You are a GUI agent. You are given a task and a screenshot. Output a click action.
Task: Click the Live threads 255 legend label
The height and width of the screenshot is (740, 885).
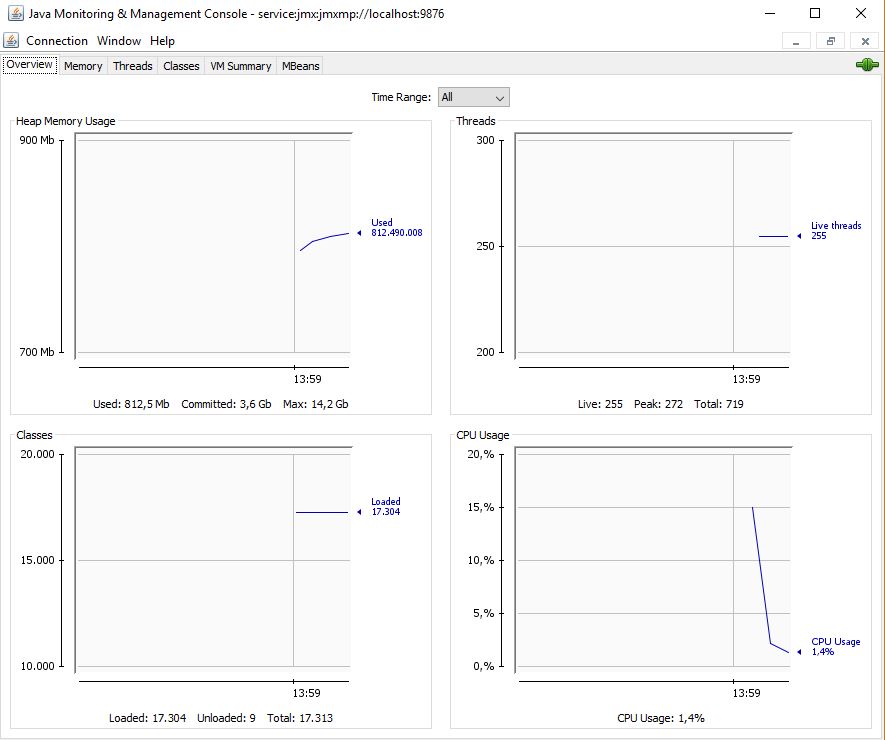point(836,230)
